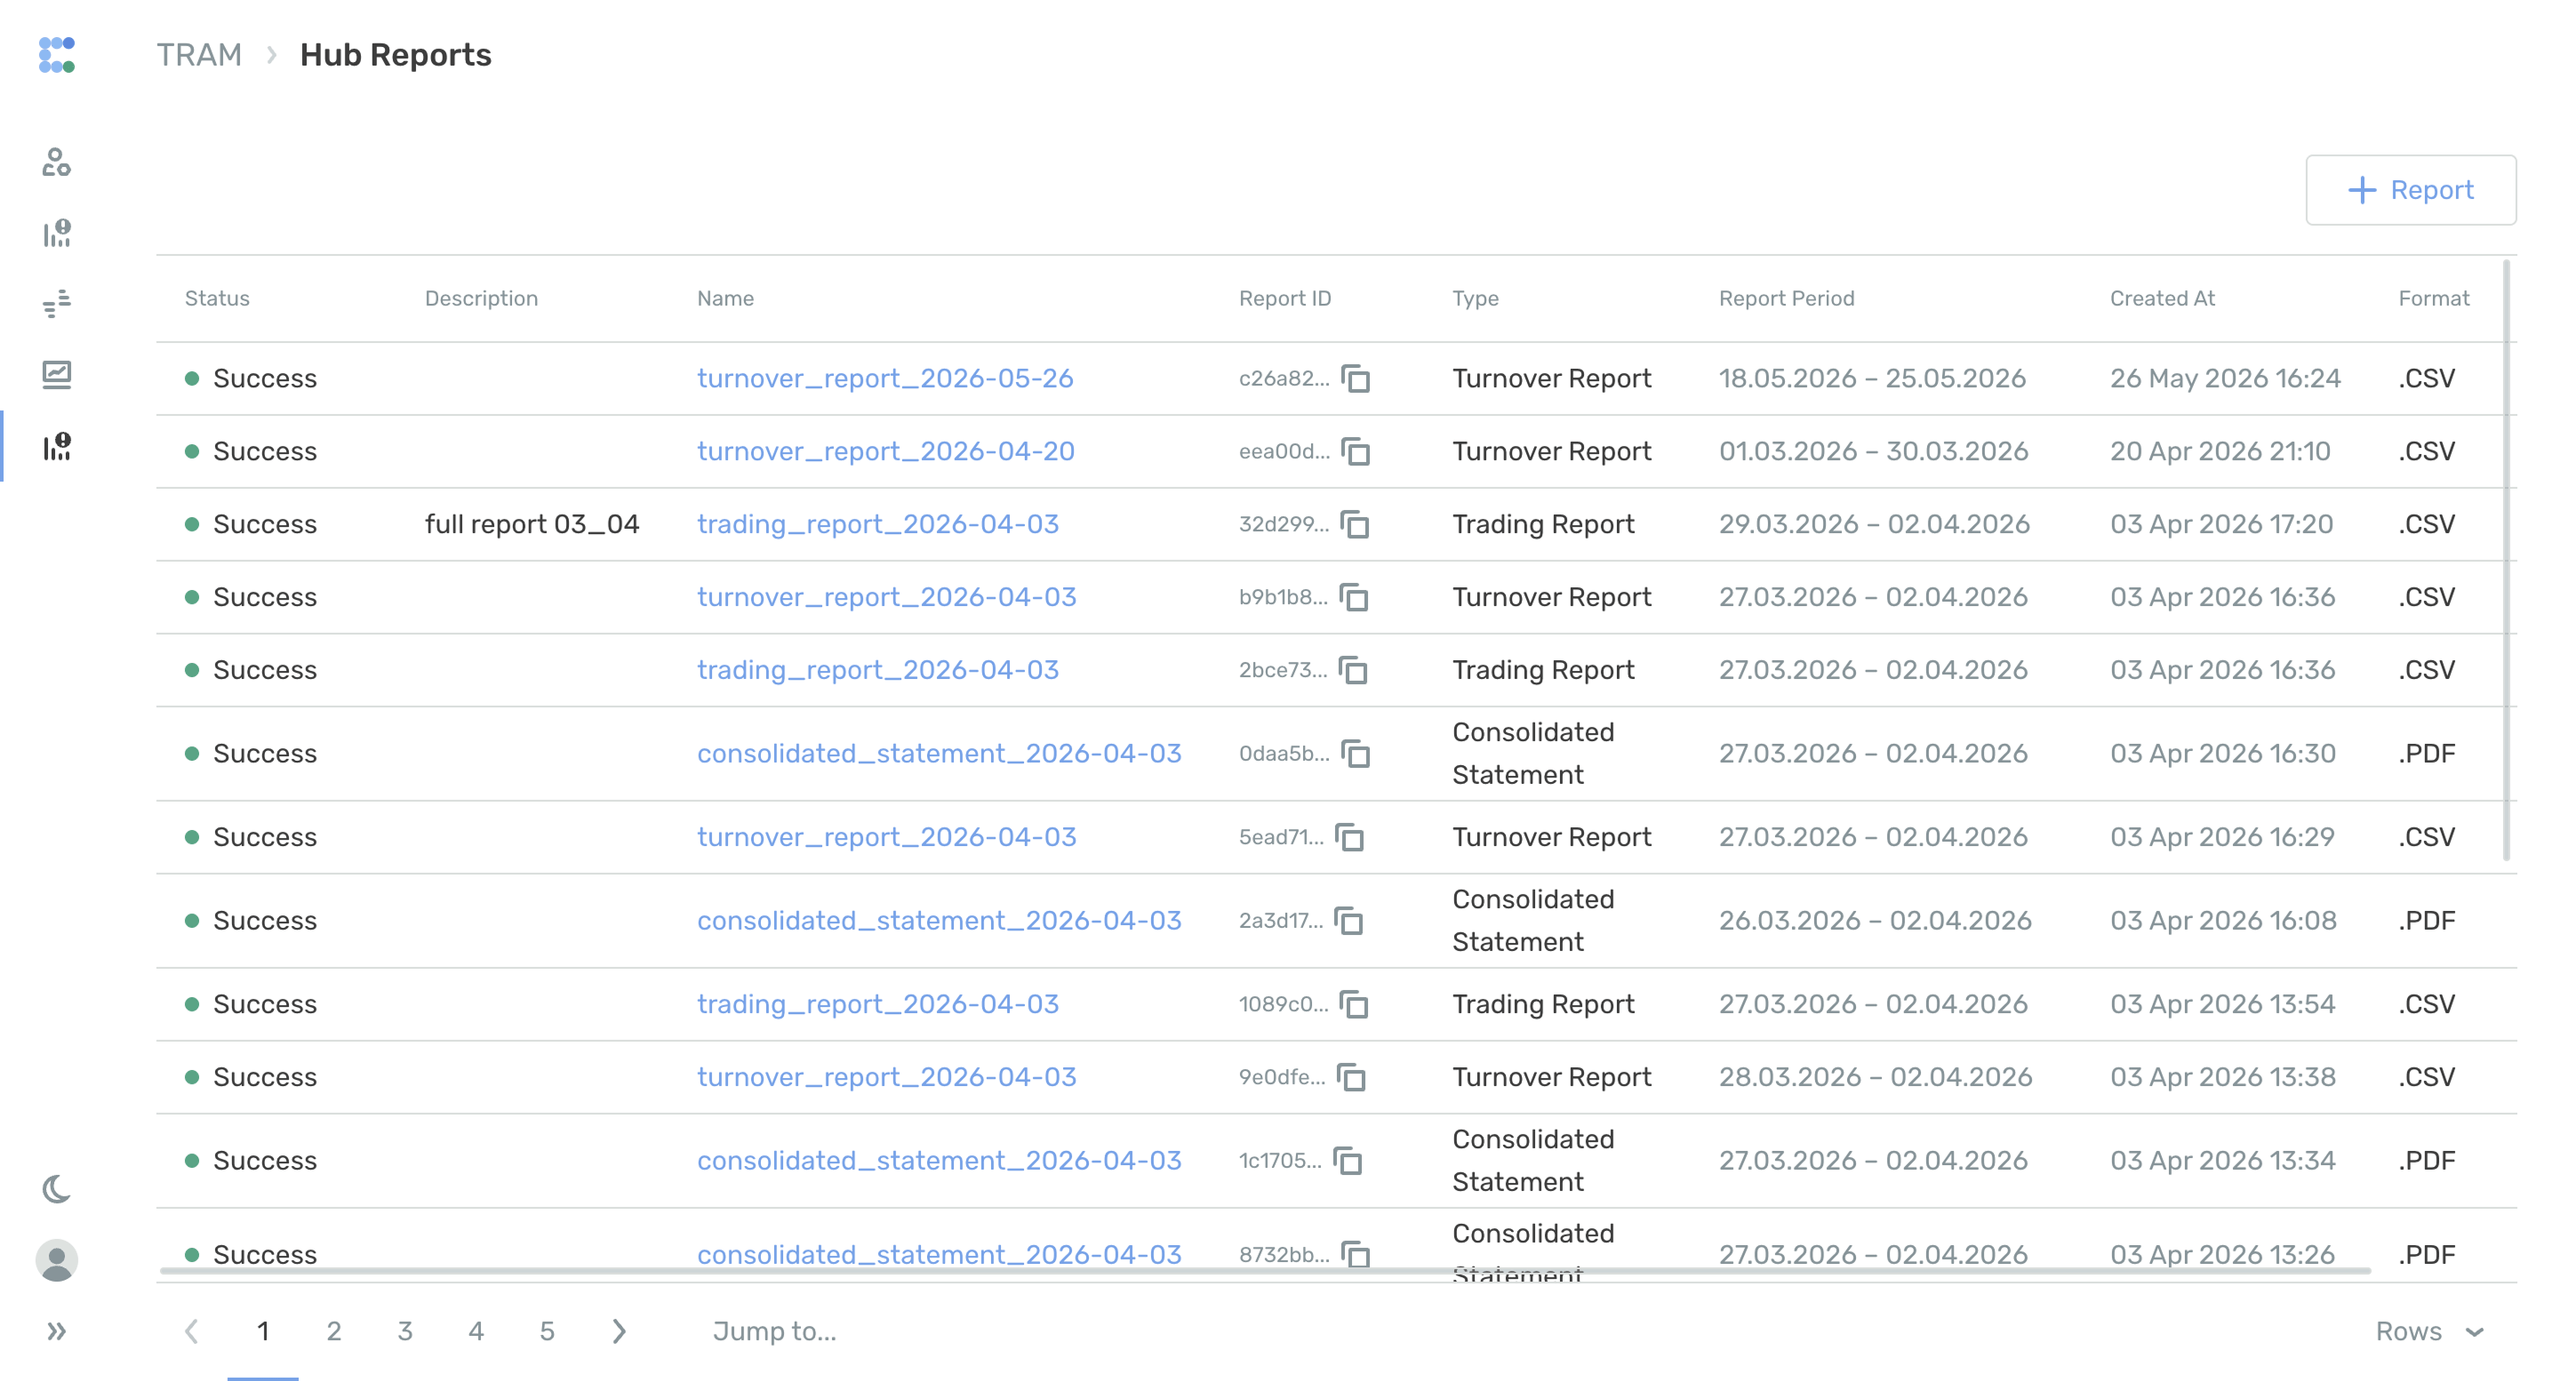The height and width of the screenshot is (1381, 2560).
Task: Click the Report ID column header
Action: 1285,298
